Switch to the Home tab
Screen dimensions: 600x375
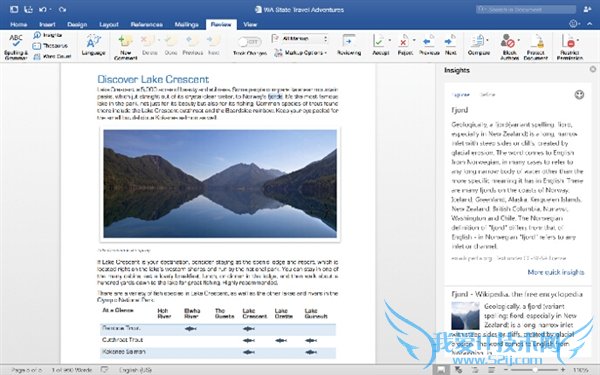pyautogui.click(x=18, y=24)
